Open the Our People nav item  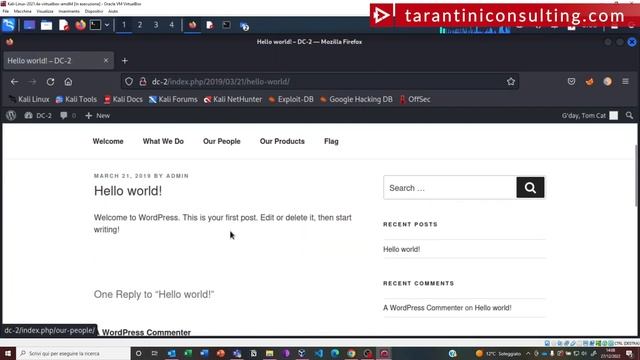tap(222, 141)
